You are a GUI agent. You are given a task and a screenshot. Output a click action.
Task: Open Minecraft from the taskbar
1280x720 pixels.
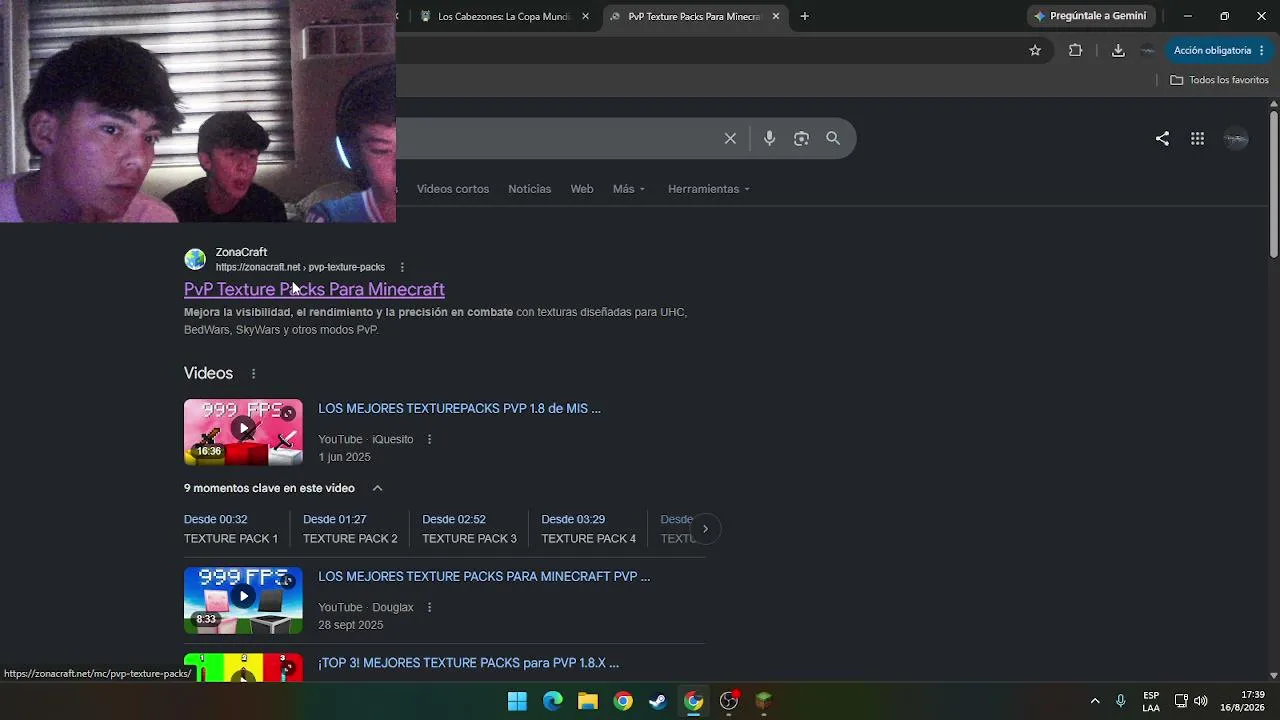pyautogui.click(x=764, y=701)
